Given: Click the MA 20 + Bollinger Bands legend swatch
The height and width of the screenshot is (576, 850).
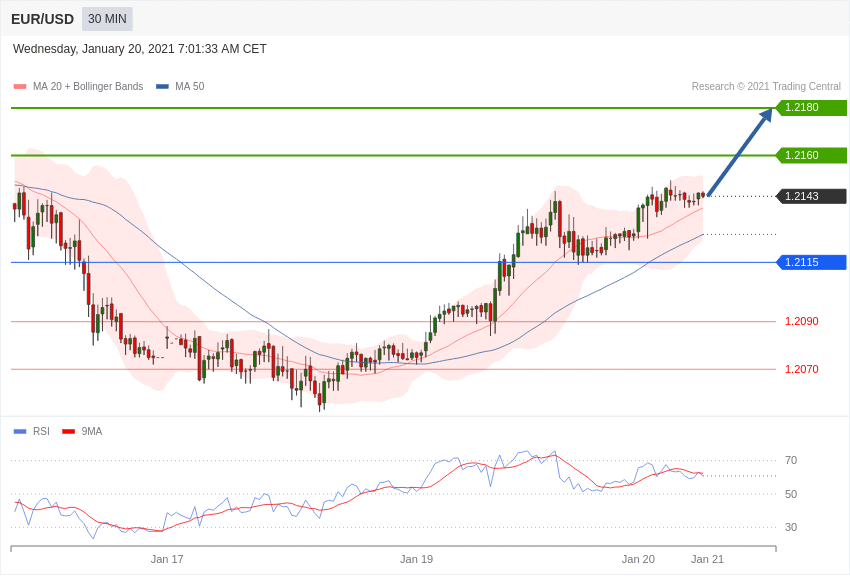Looking at the screenshot, I should point(20,87).
